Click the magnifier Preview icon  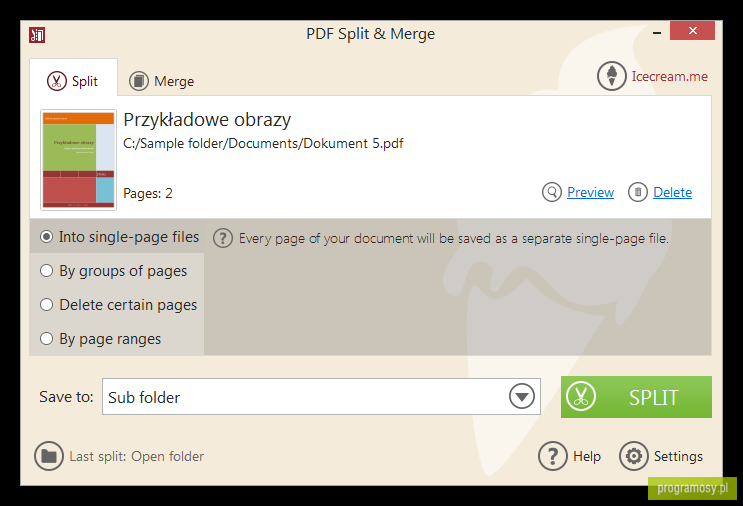tap(552, 192)
